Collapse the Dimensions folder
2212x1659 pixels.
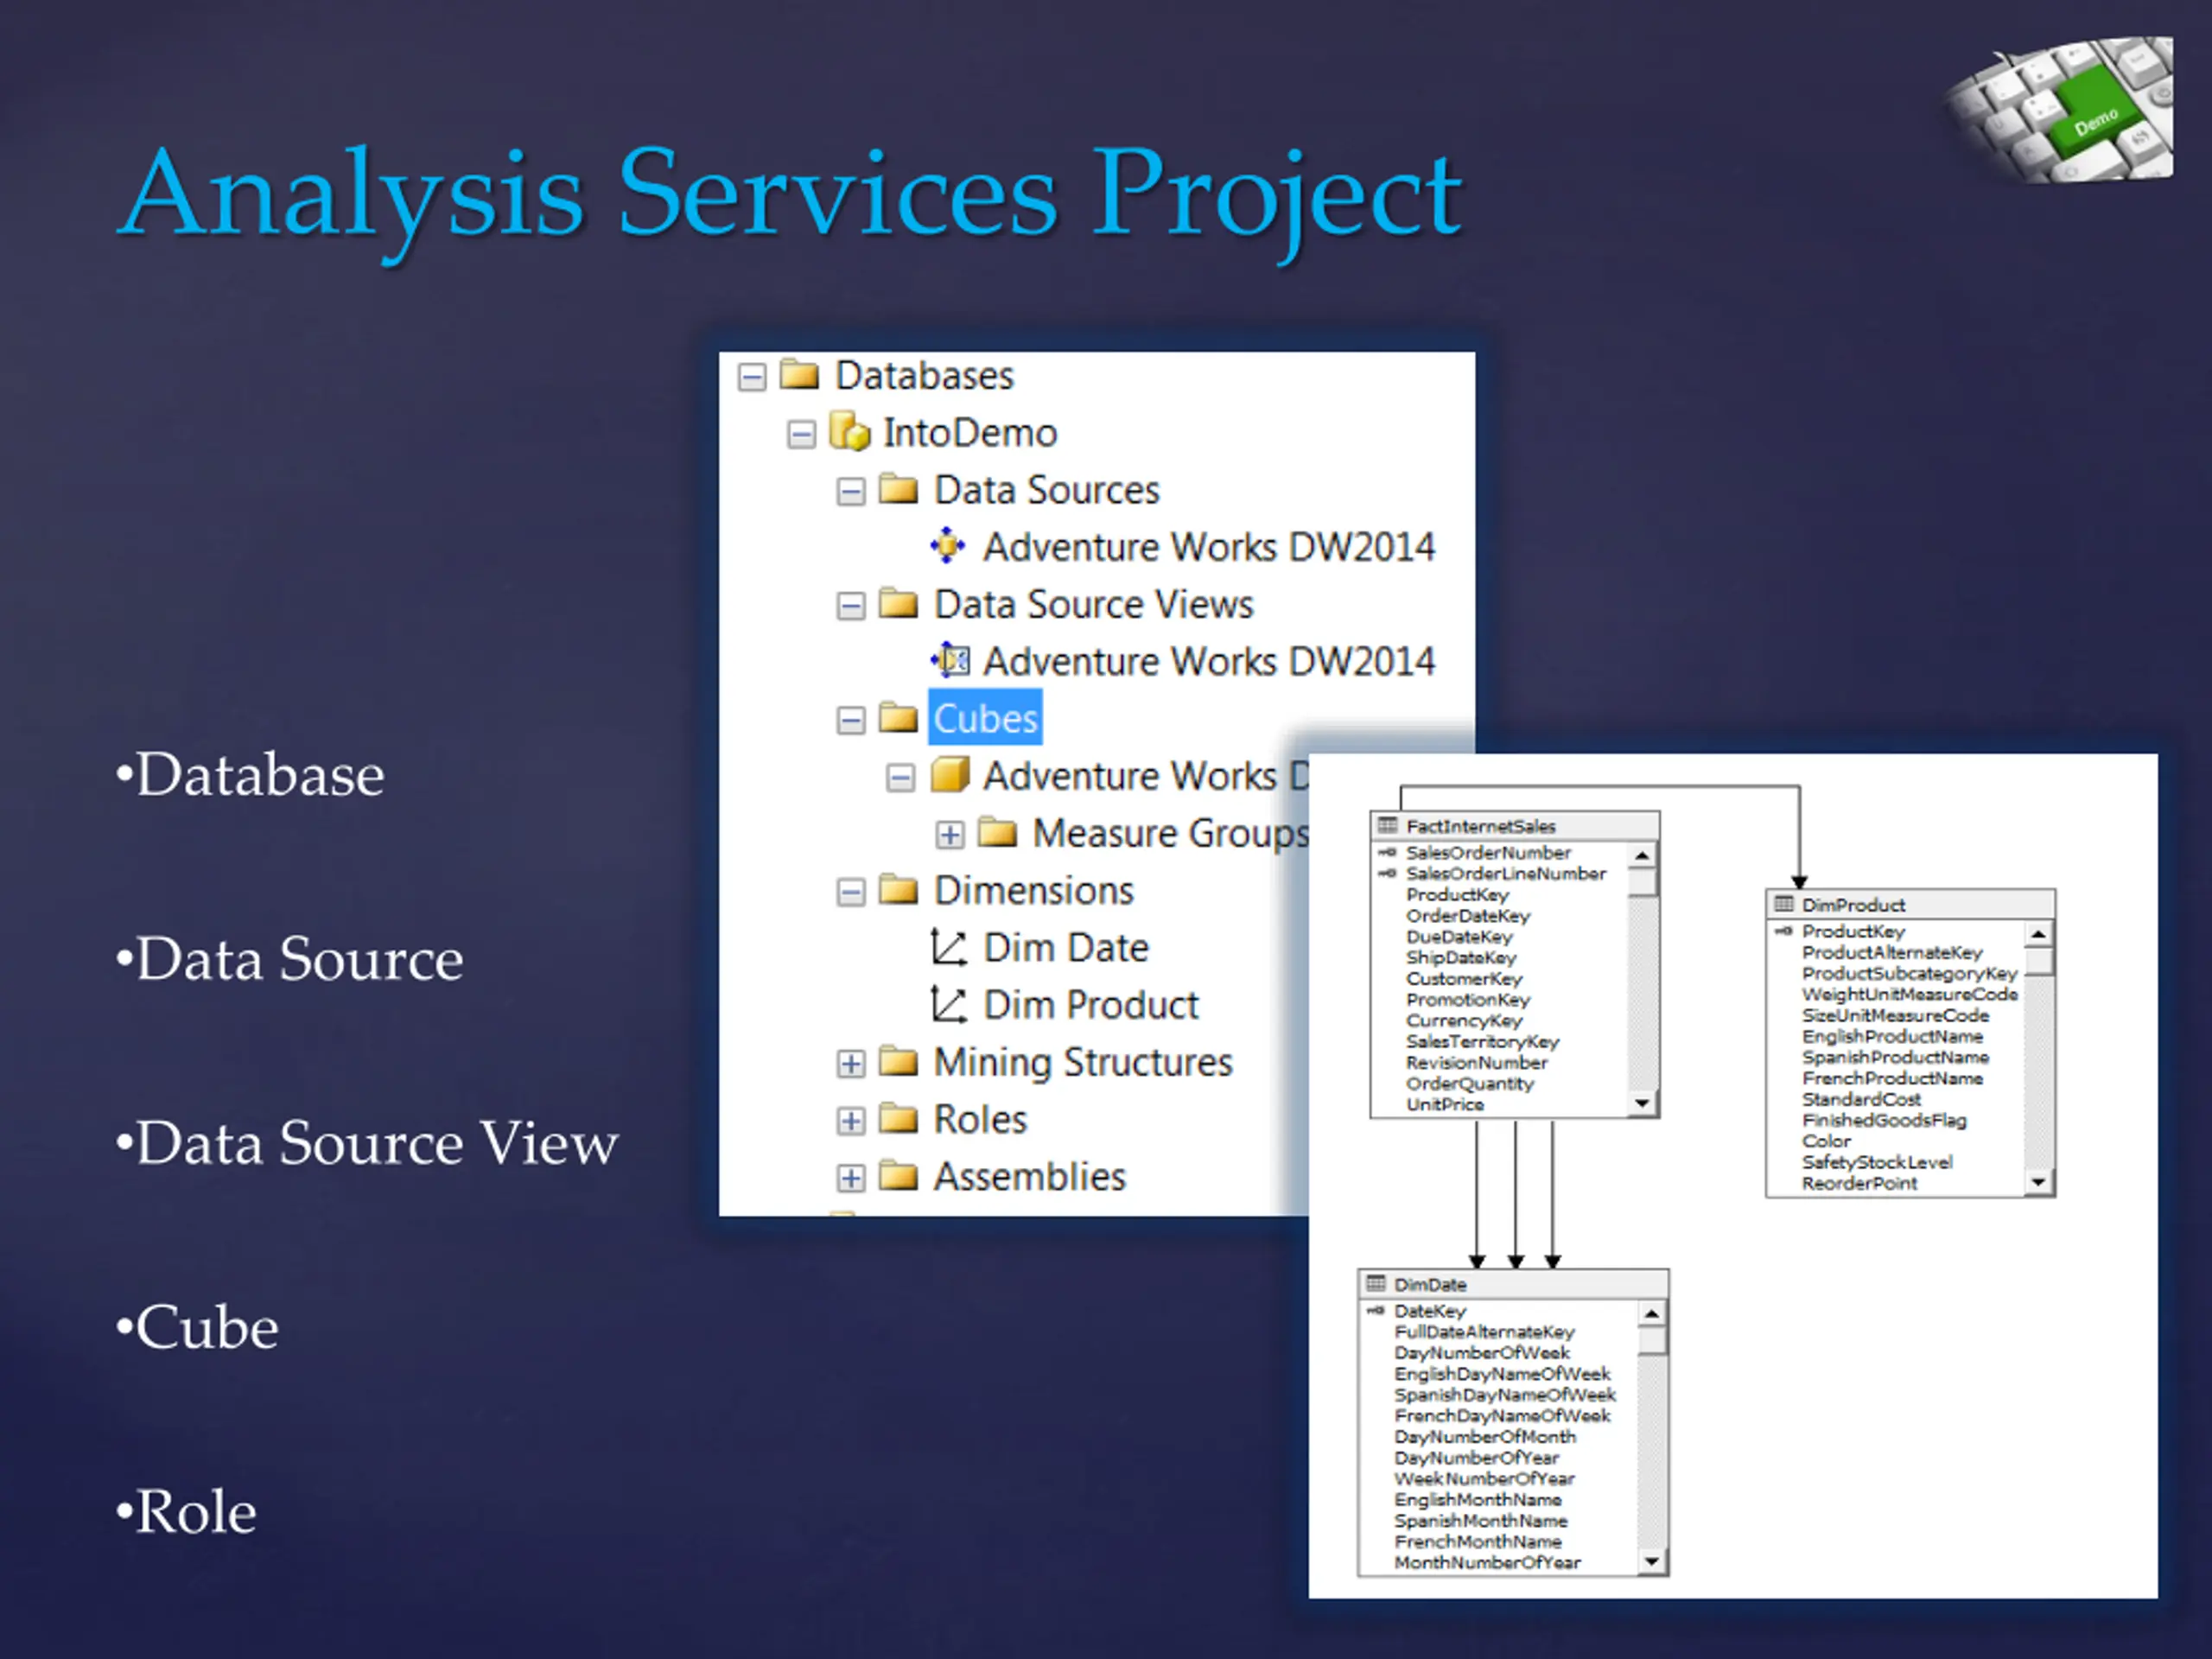click(851, 892)
